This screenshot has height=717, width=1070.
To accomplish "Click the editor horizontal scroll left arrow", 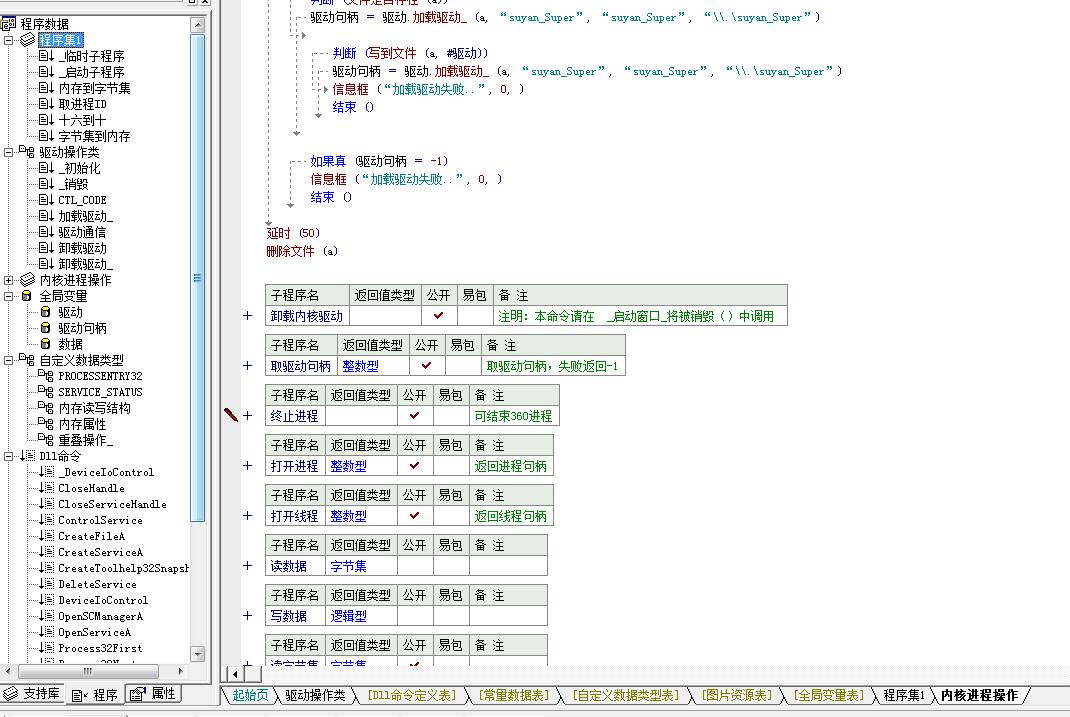I will tap(235, 674).
